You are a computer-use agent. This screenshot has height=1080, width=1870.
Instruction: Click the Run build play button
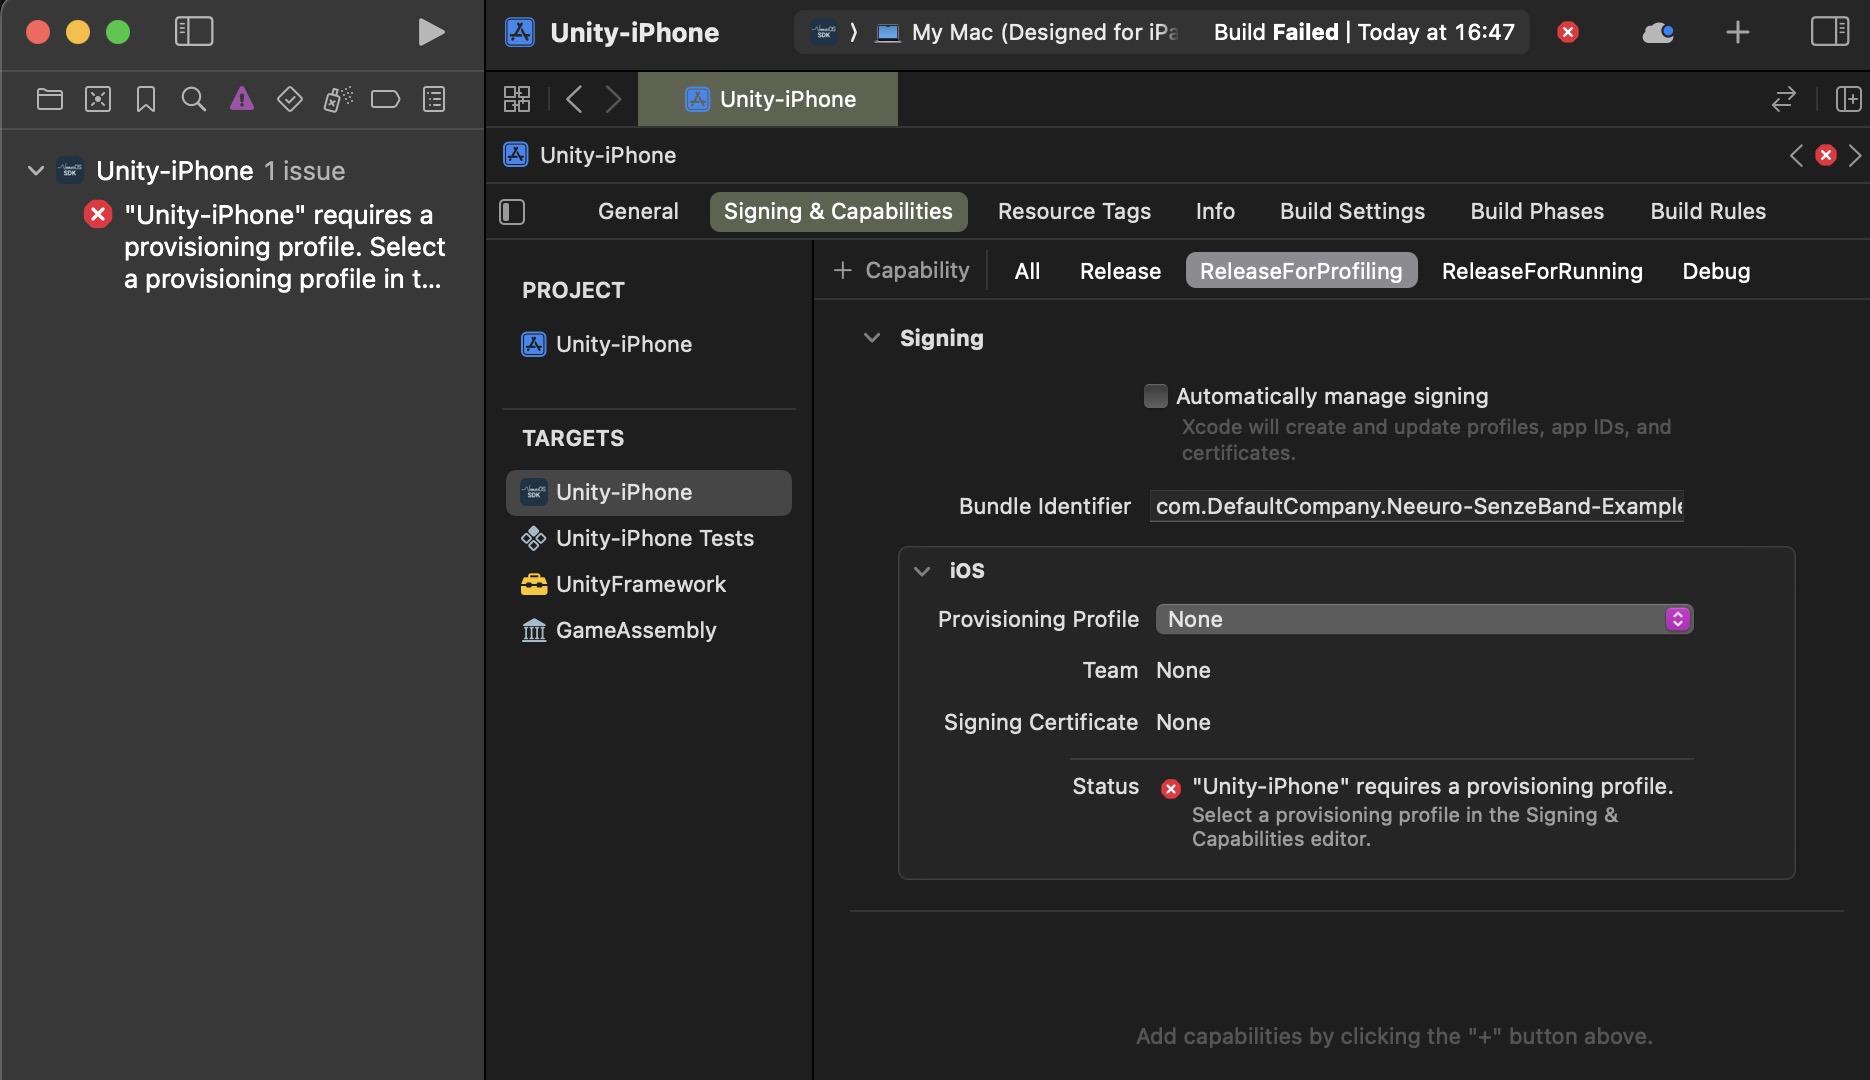(x=430, y=32)
